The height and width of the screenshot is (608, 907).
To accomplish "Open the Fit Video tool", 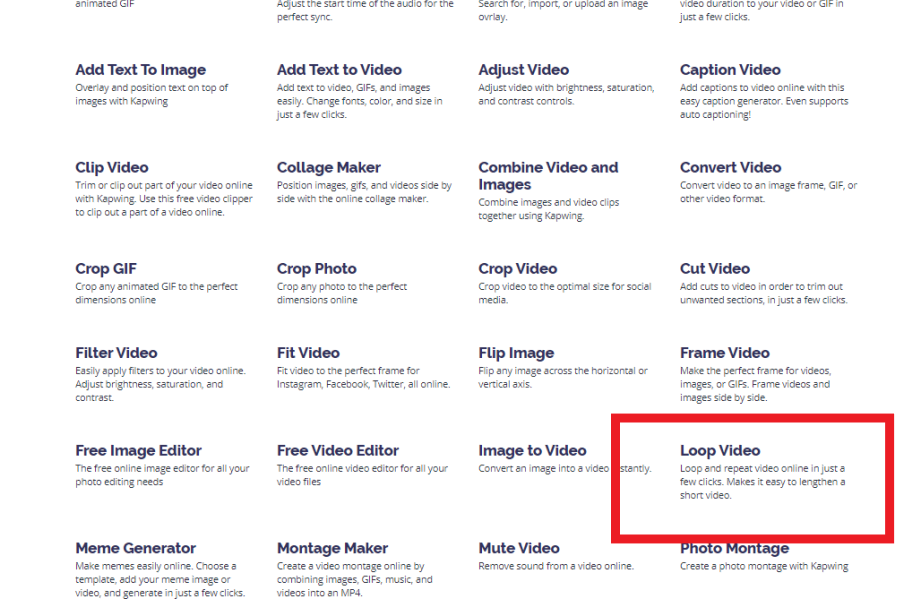I will pyautogui.click(x=309, y=352).
